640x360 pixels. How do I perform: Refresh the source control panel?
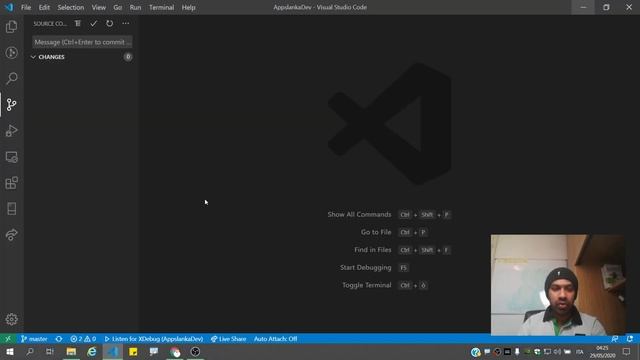click(x=109, y=23)
